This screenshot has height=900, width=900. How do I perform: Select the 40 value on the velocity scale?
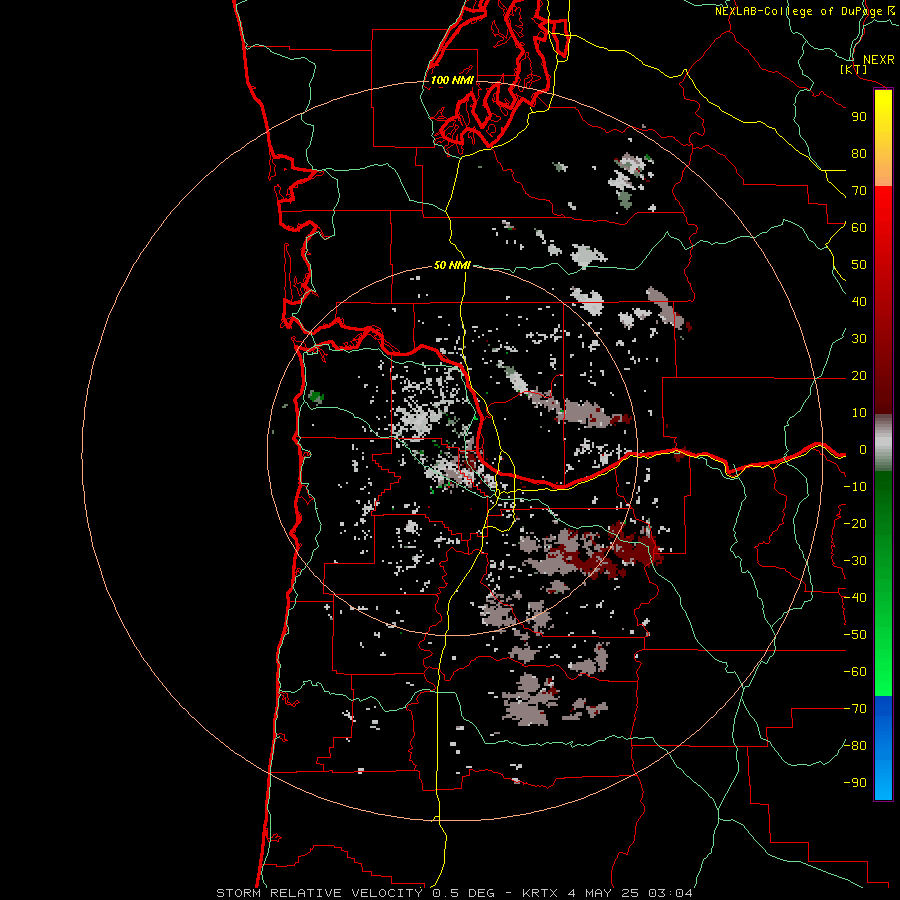859,301
